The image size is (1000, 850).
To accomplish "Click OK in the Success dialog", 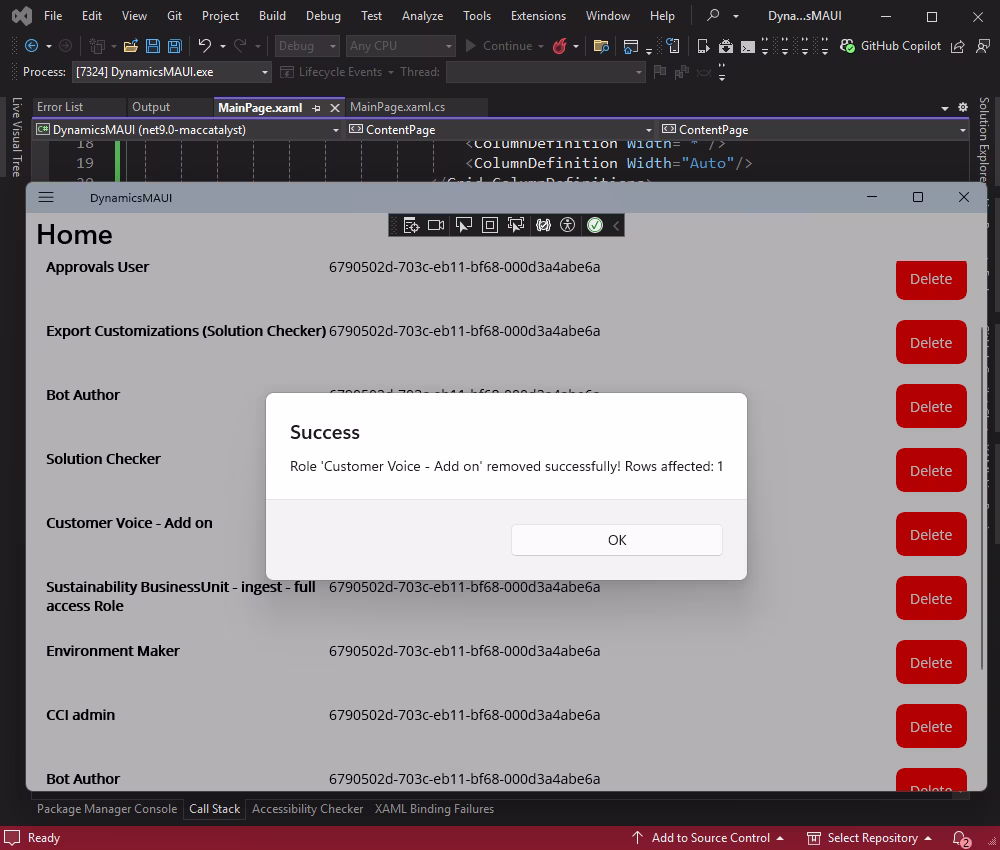I will (617, 540).
